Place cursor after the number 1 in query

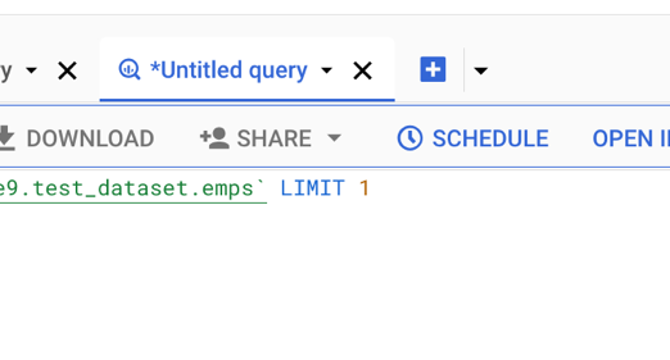pos(370,188)
